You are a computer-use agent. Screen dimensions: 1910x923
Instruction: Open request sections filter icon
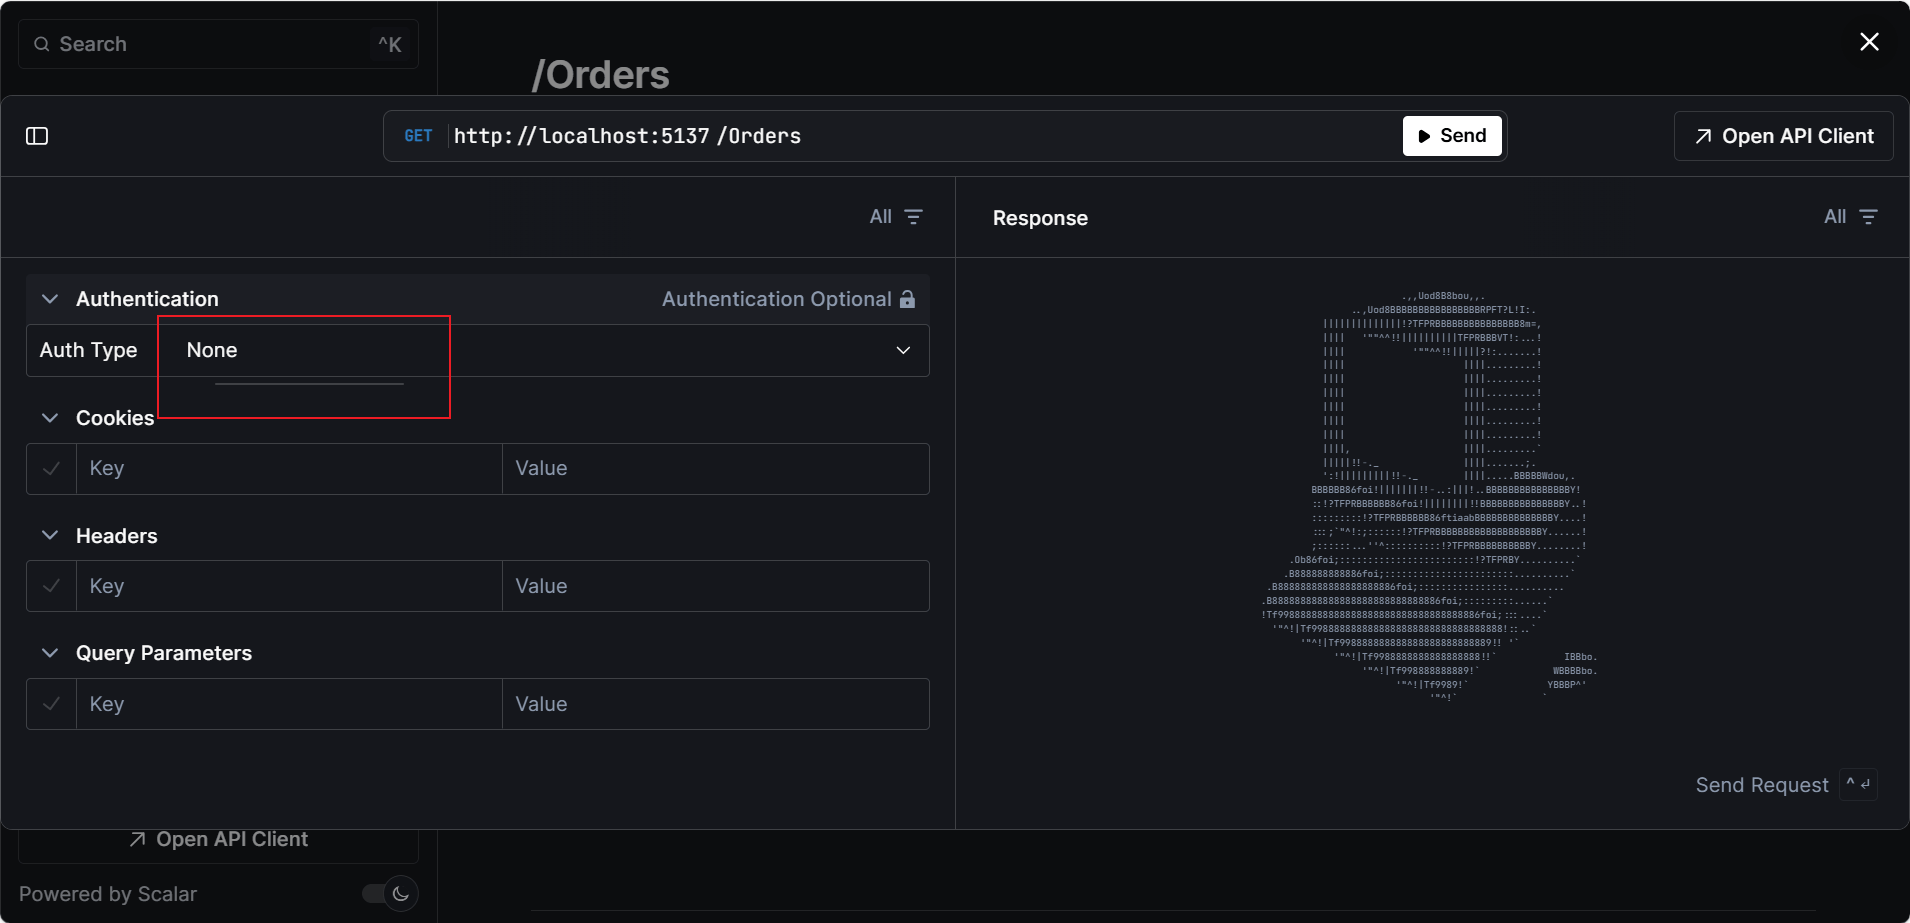pos(913,217)
